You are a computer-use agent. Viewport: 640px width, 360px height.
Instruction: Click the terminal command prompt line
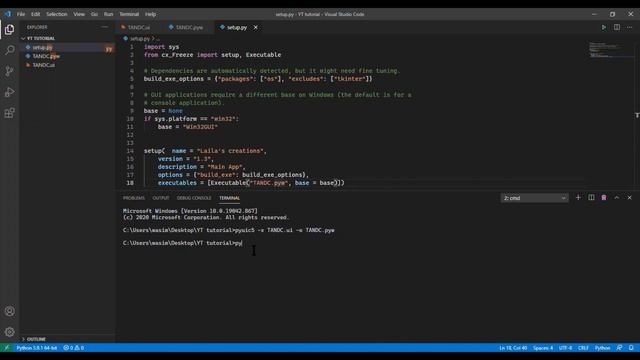[x=182, y=243]
